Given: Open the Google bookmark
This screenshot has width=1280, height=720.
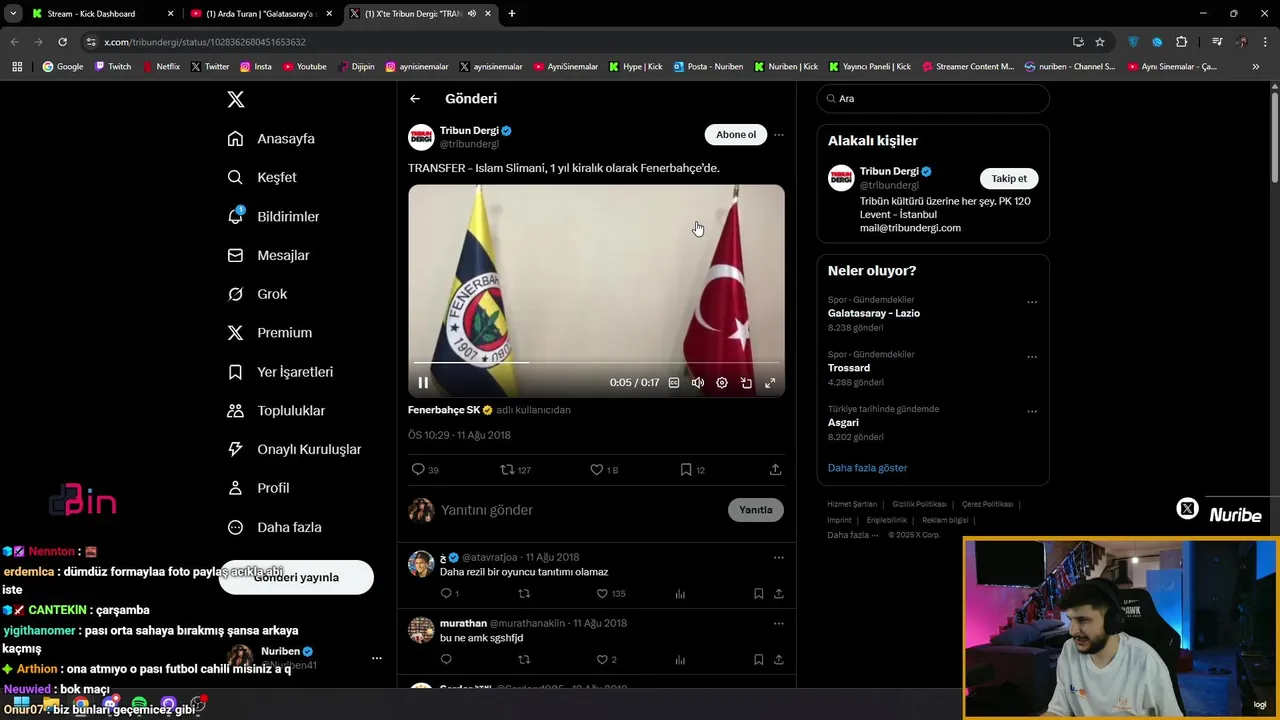Looking at the screenshot, I should [x=62, y=67].
